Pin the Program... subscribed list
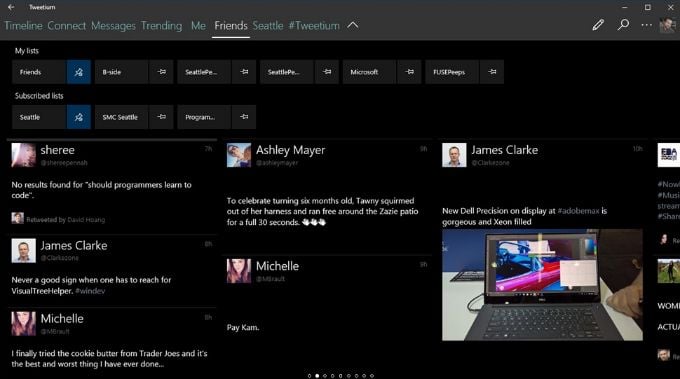680x379 pixels. pos(244,117)
